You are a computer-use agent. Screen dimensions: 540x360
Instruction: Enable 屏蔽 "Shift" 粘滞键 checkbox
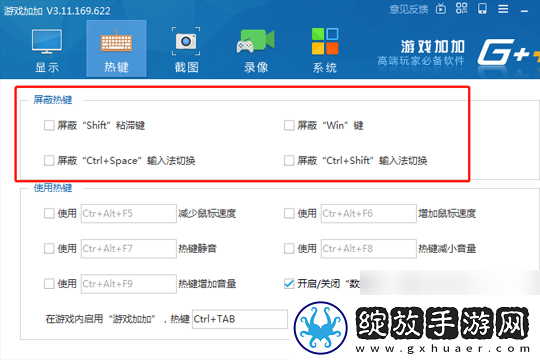[x=49, y=125]
